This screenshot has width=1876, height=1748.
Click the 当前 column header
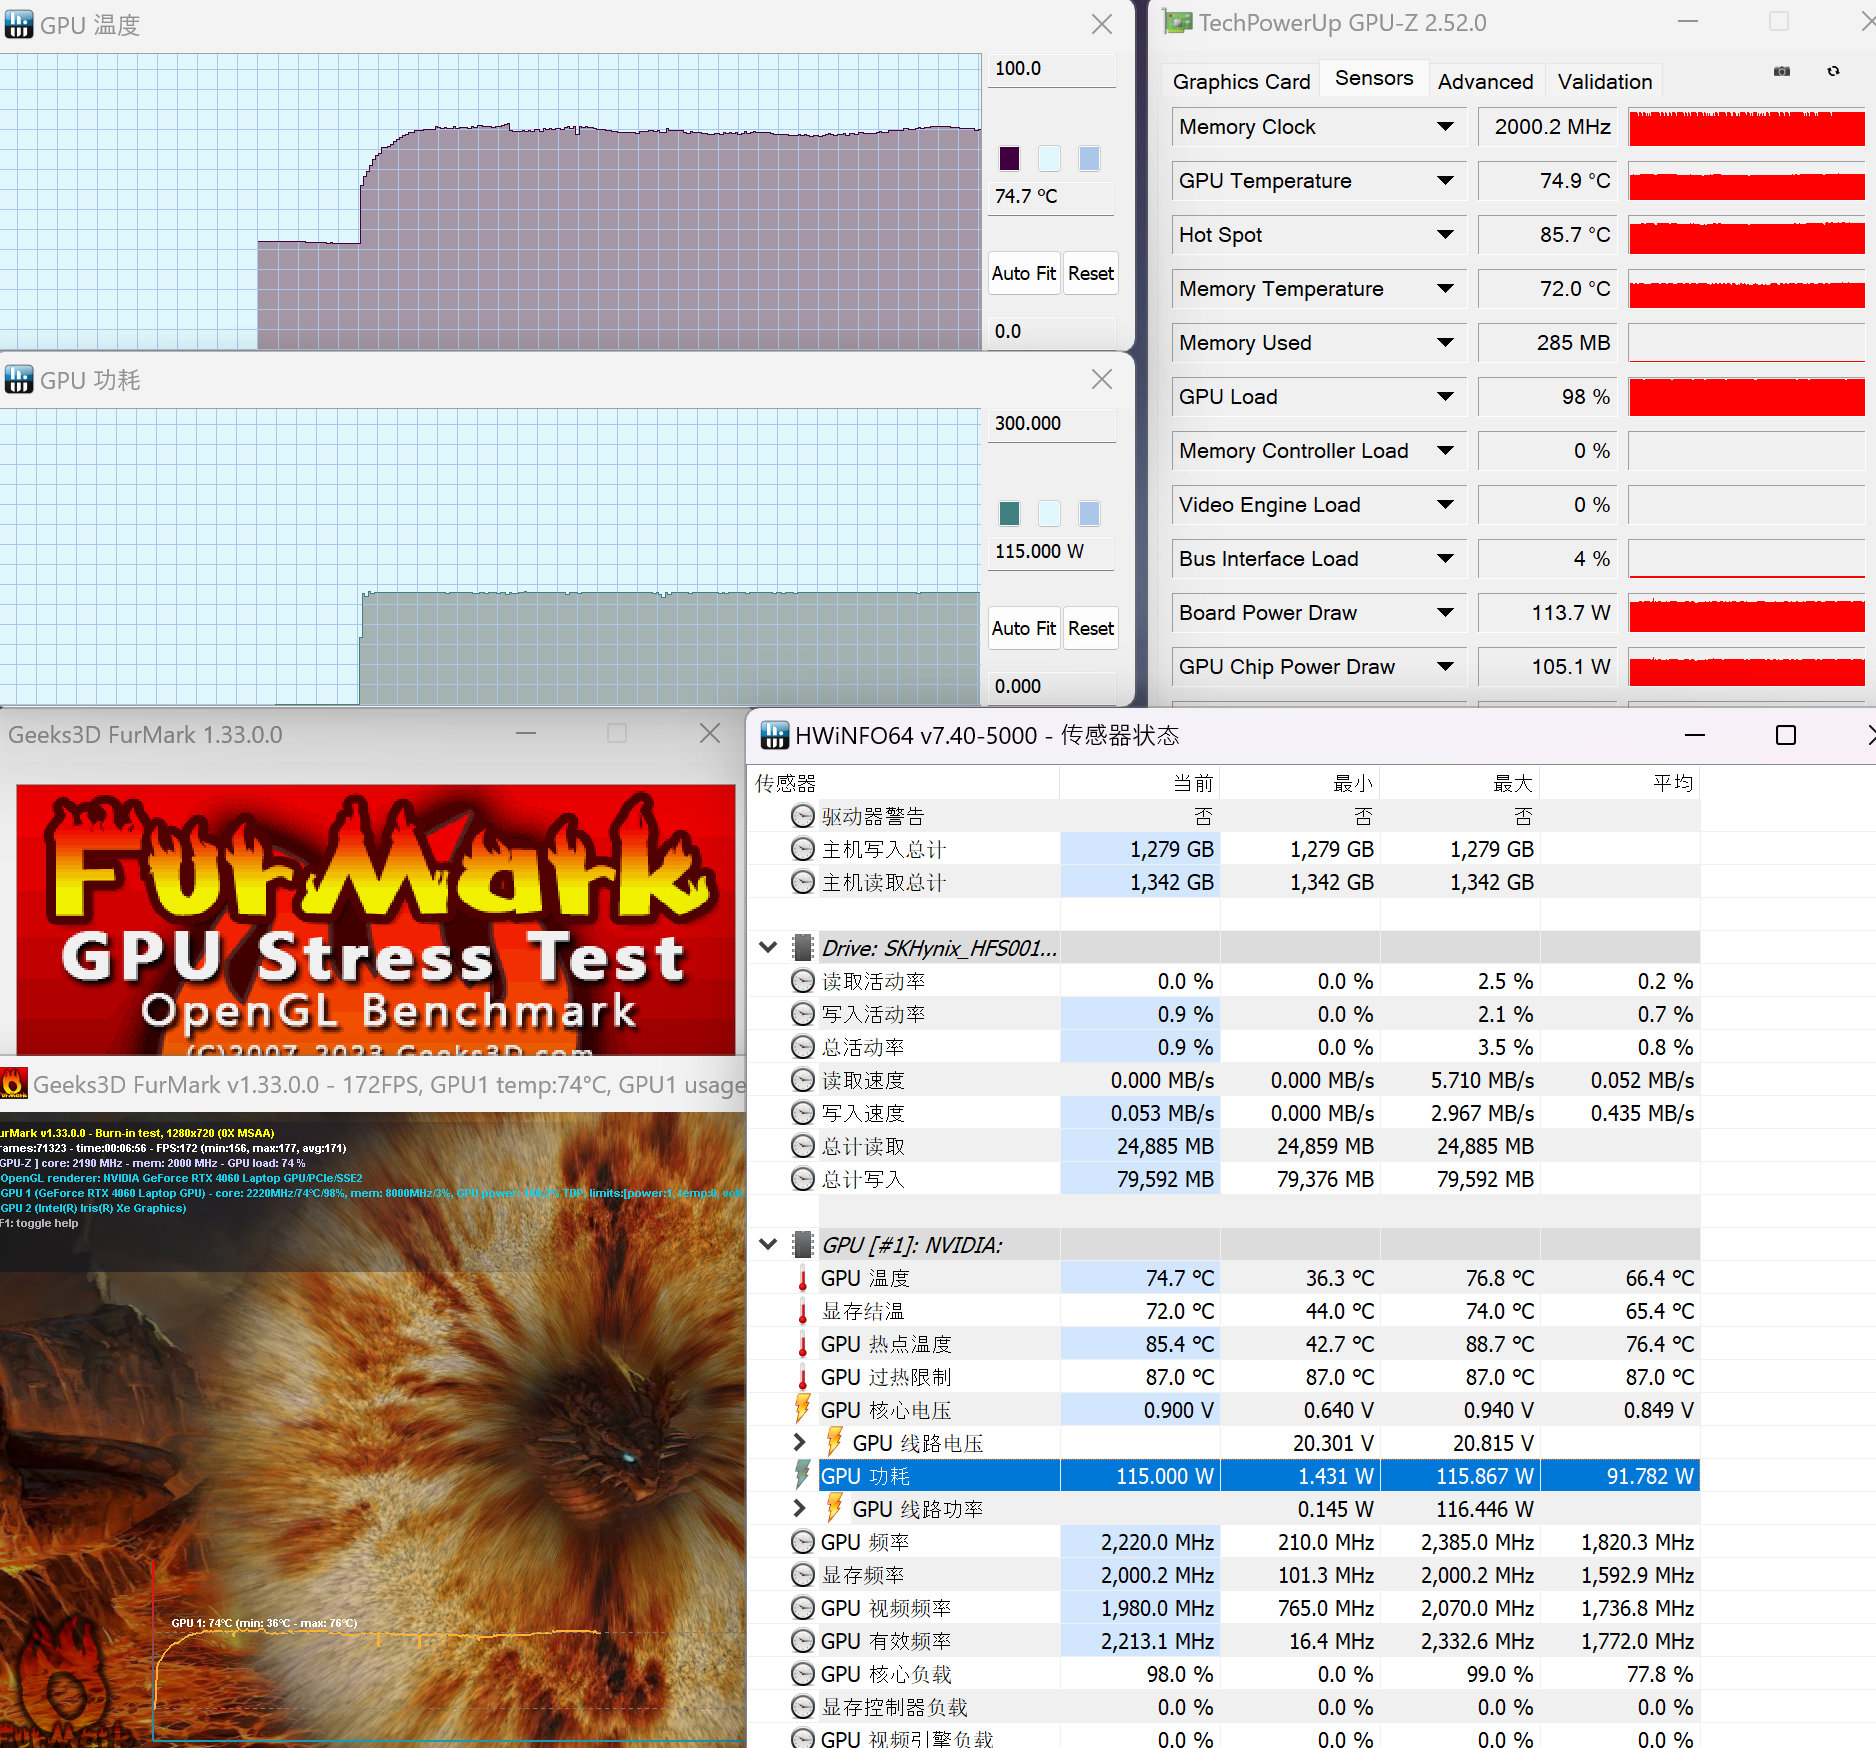(1140, 783)
